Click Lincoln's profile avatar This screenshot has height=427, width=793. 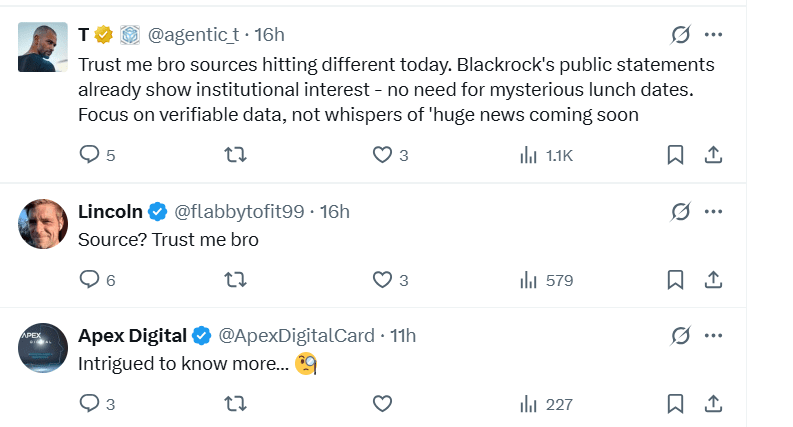point(43,223)
